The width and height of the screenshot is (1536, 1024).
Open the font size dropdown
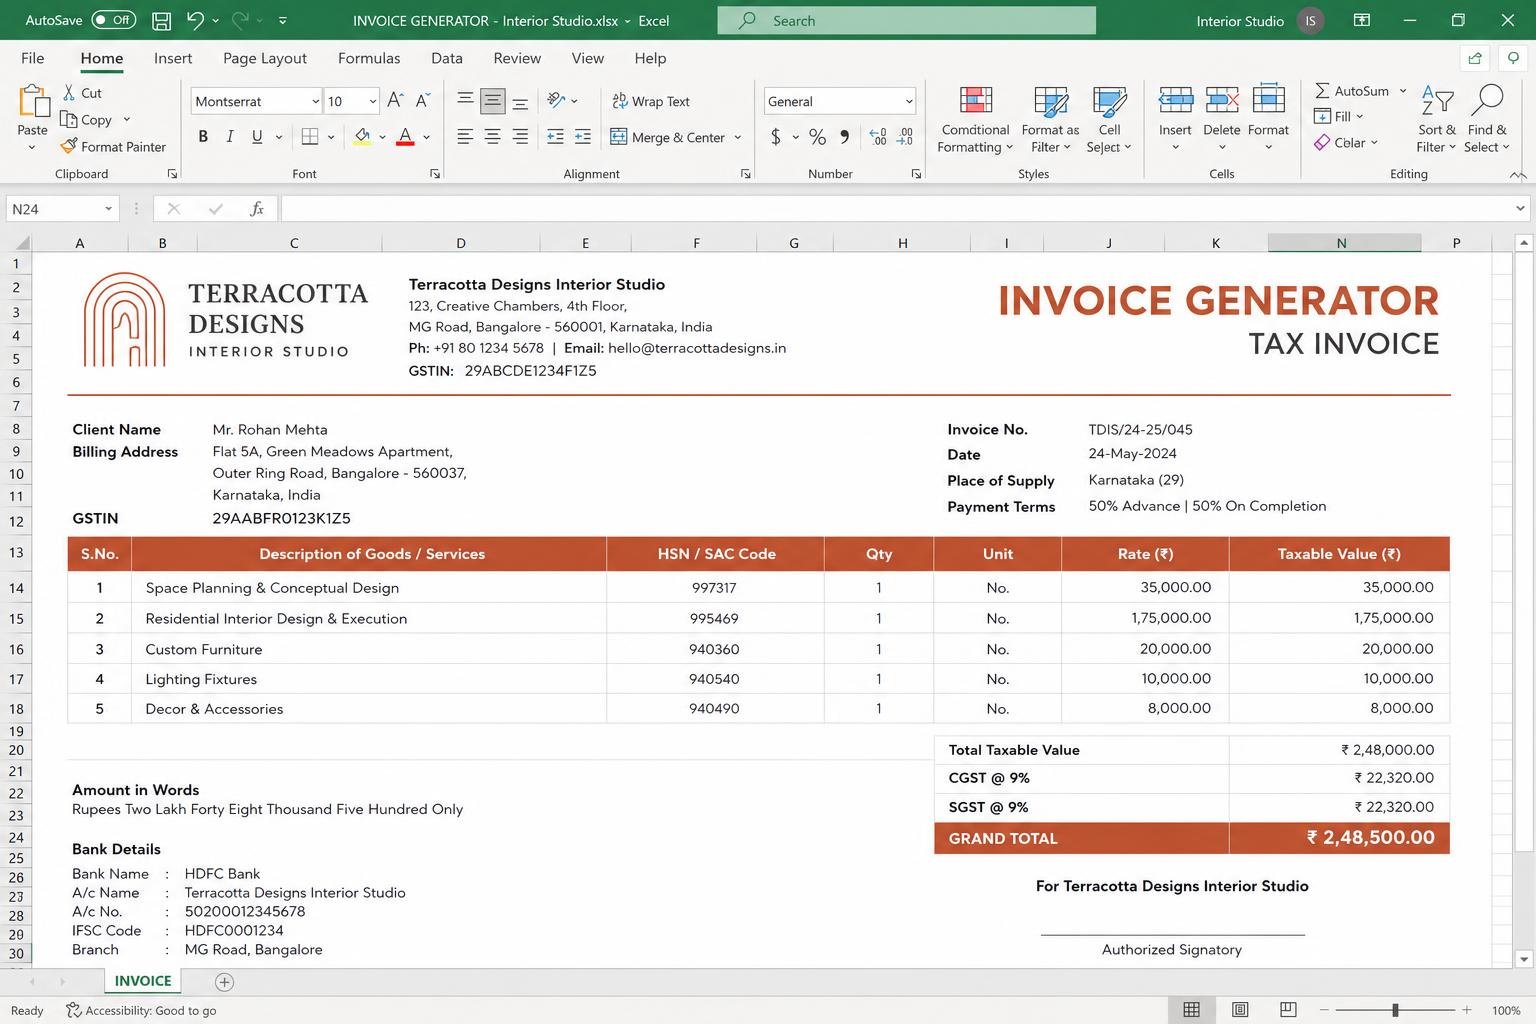coord(372,101)
